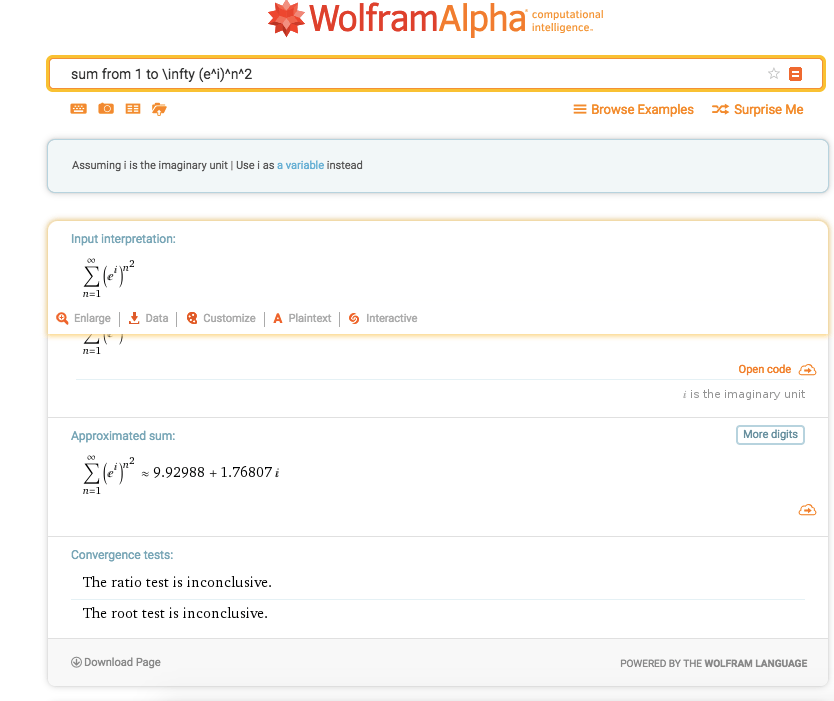Open the file upload icon
Image resolution: width=834 pixels, height=701 pixels.
pyautogui.click(x=159, y=109)
